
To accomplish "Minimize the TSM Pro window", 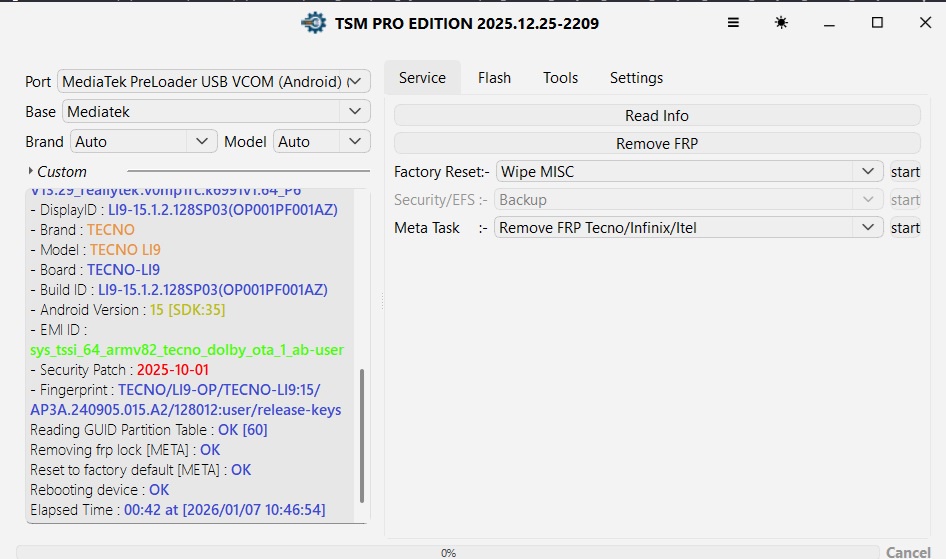I will click(x=829, y=24).
